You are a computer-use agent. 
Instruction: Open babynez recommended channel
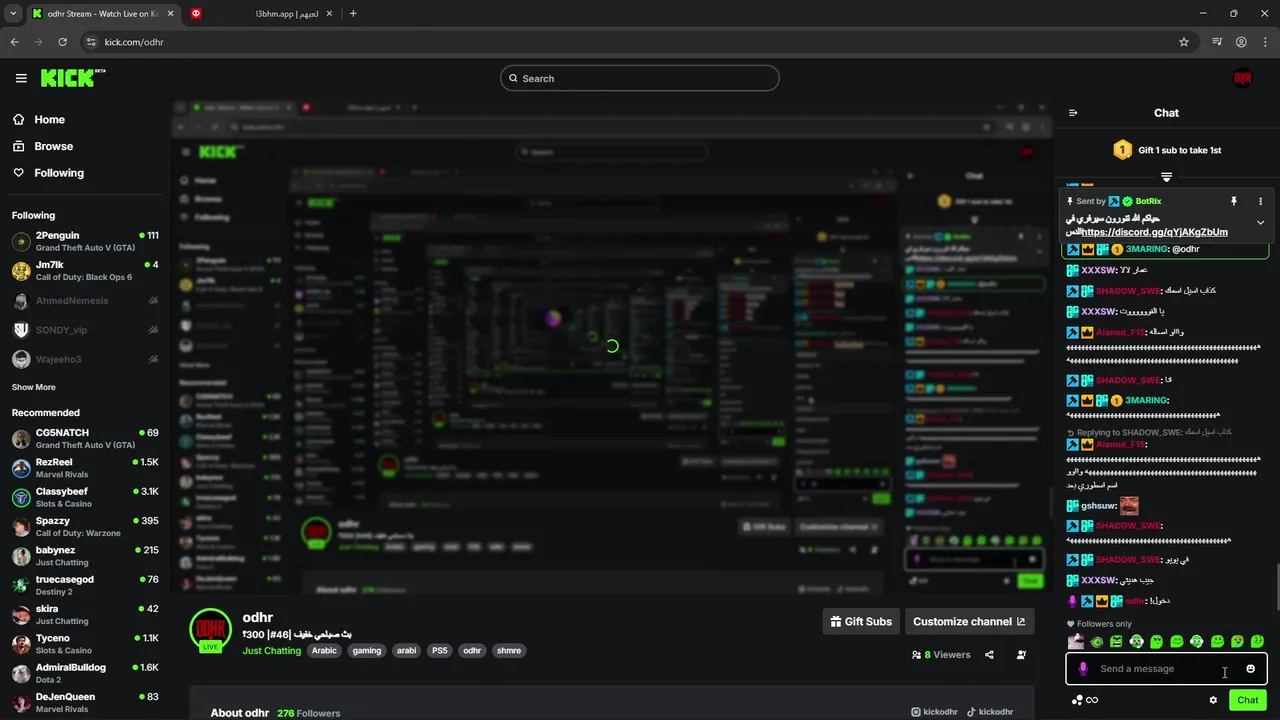[x=85, y=556]
